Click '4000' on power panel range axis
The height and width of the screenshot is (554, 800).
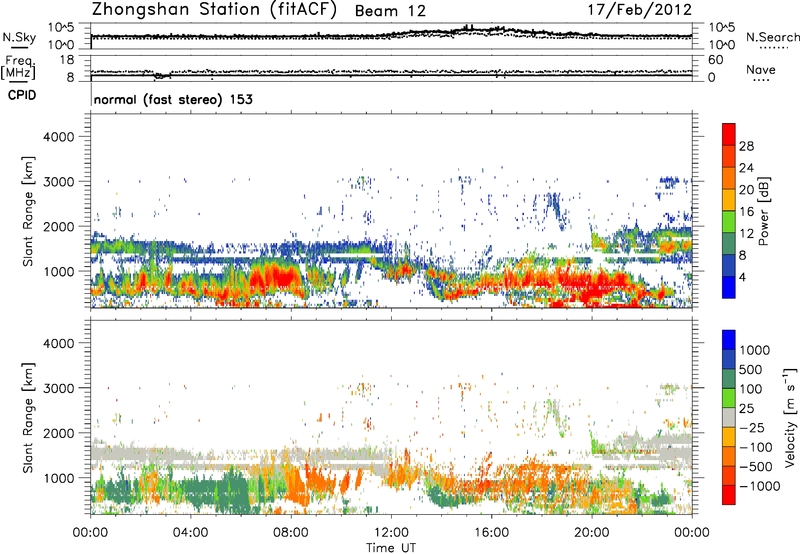58,137
